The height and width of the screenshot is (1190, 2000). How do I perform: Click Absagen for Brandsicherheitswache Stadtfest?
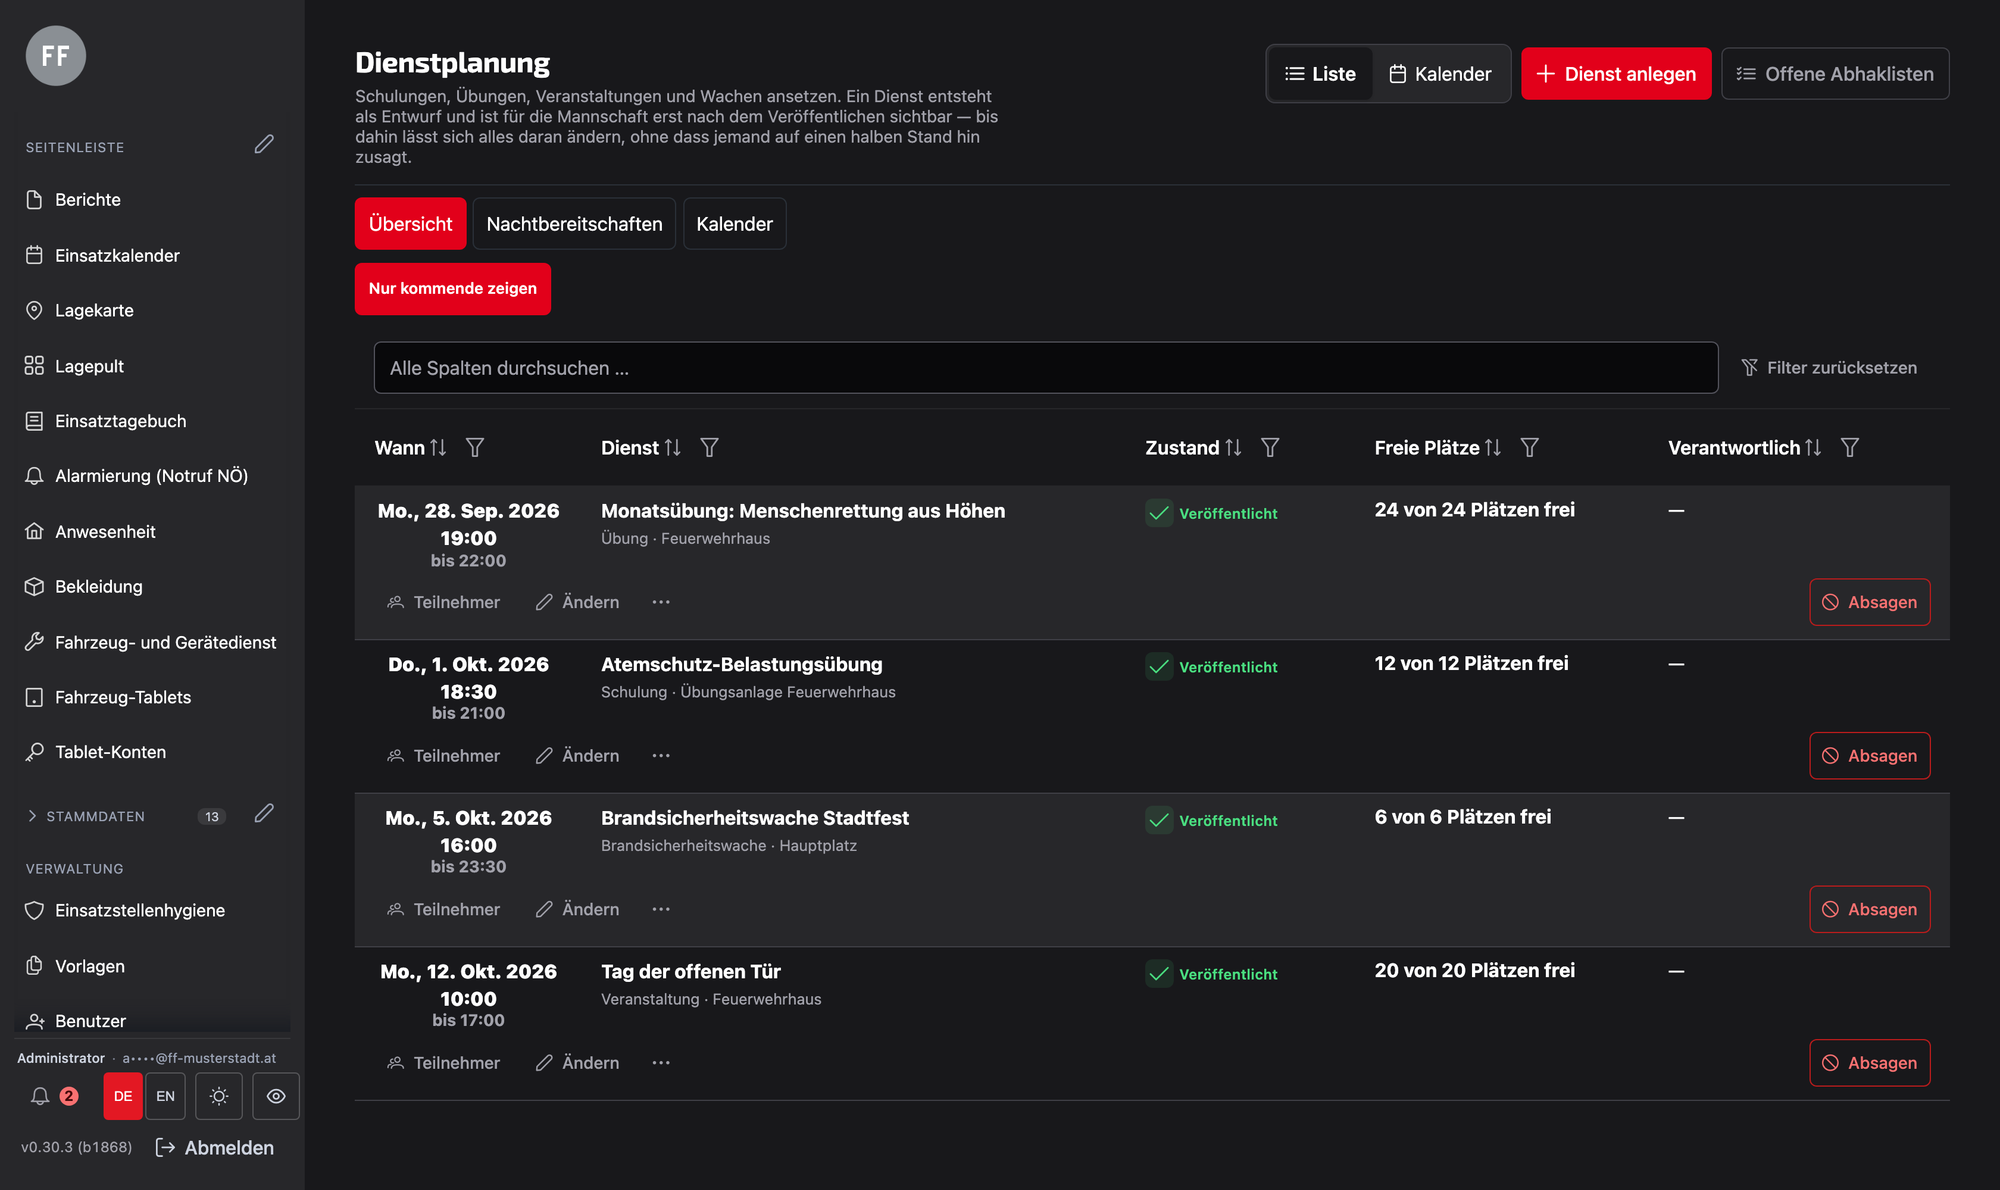(x=1869, y=909)
